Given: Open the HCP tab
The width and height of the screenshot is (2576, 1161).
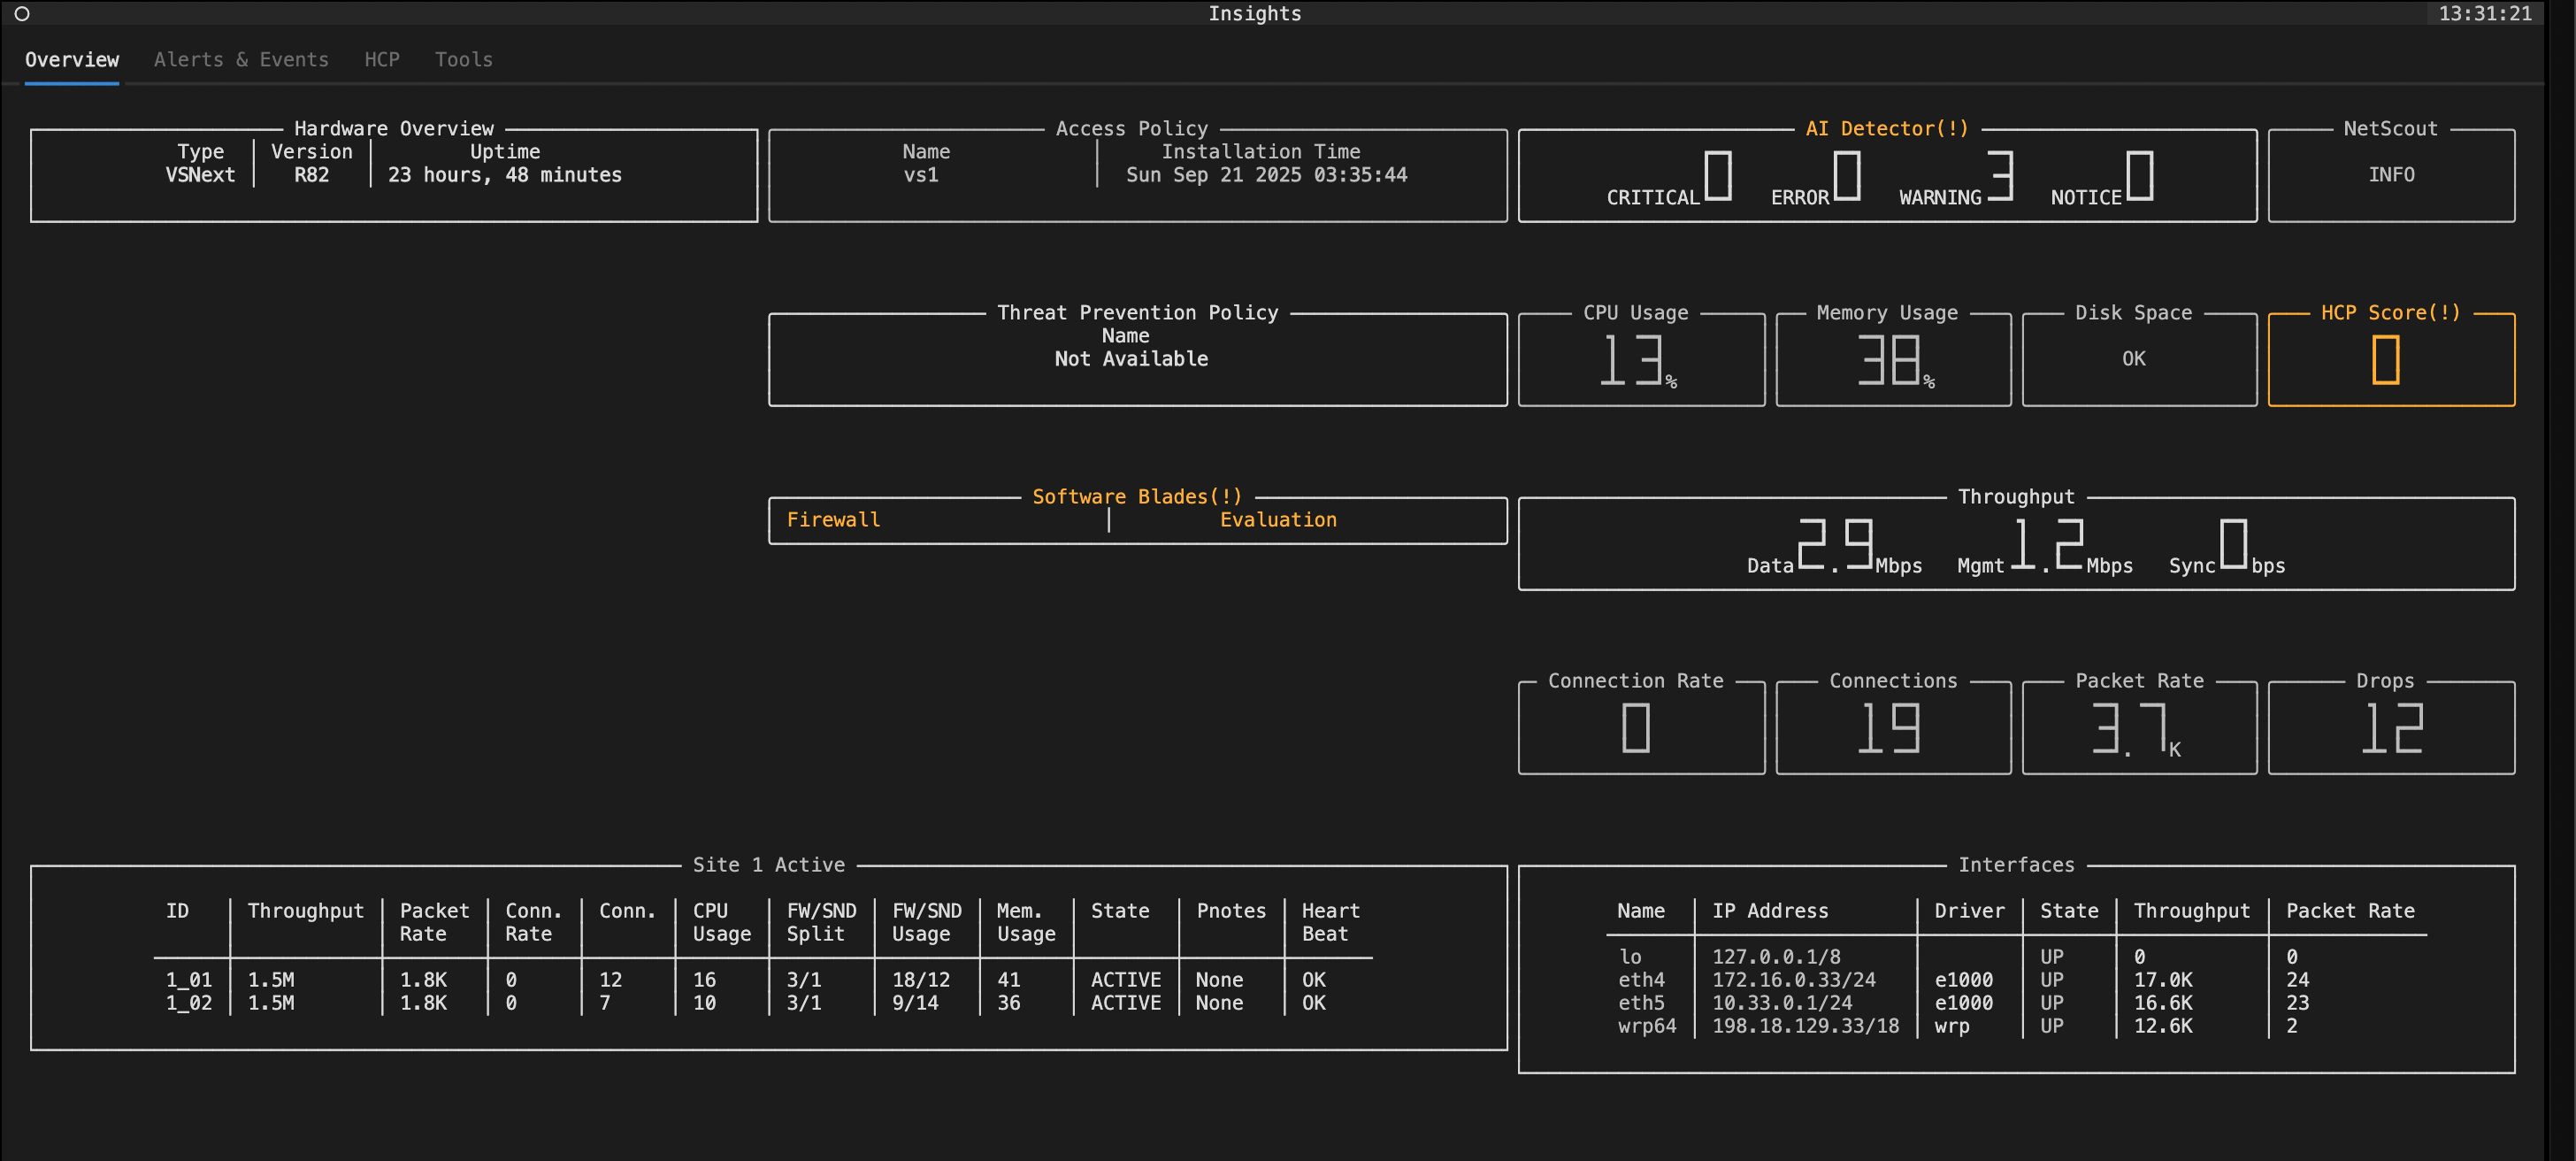Looking at the screenshot, I should click(x=381, y=60).
